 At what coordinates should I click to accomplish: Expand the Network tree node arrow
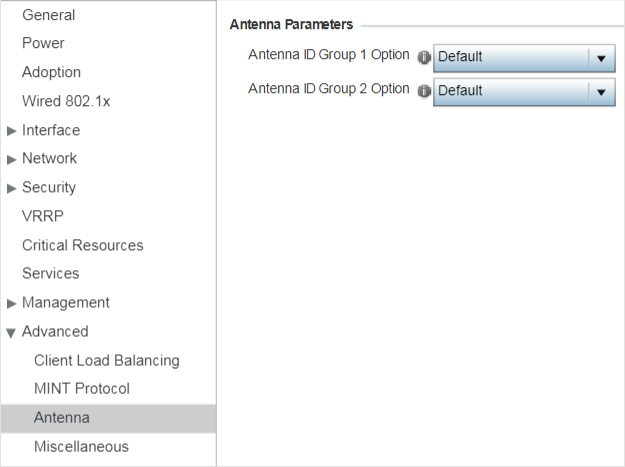pos(12,159)
